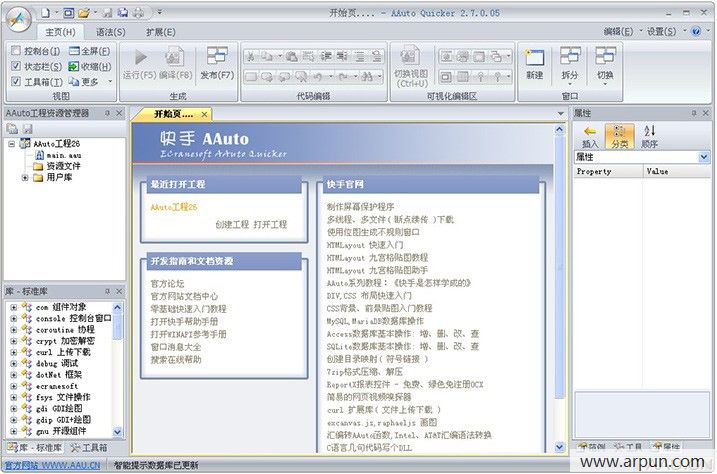Open the 设置(S) menu
This screenshot has height=474, width=717.
(662, 32)
